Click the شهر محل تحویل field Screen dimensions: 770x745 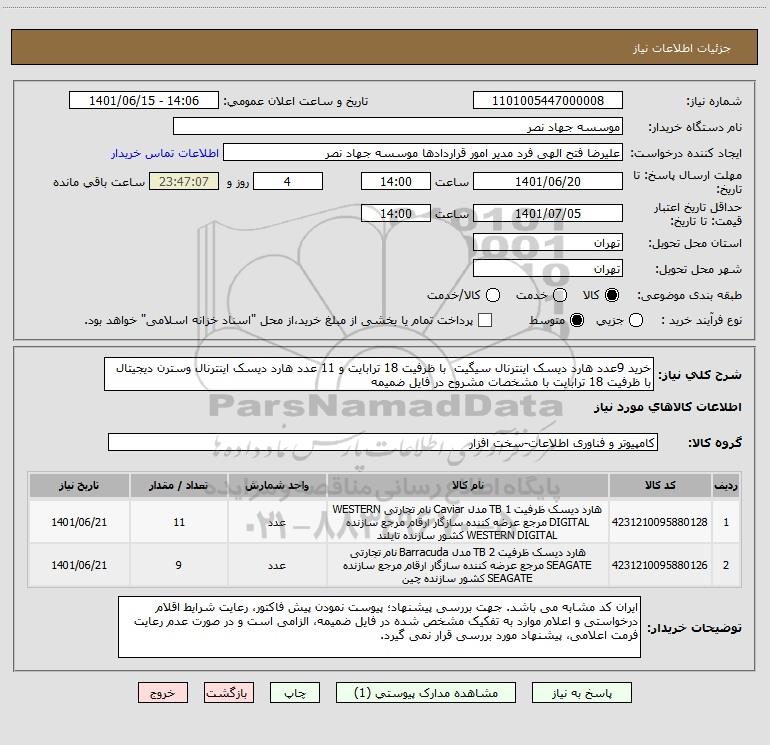point(548,268)
